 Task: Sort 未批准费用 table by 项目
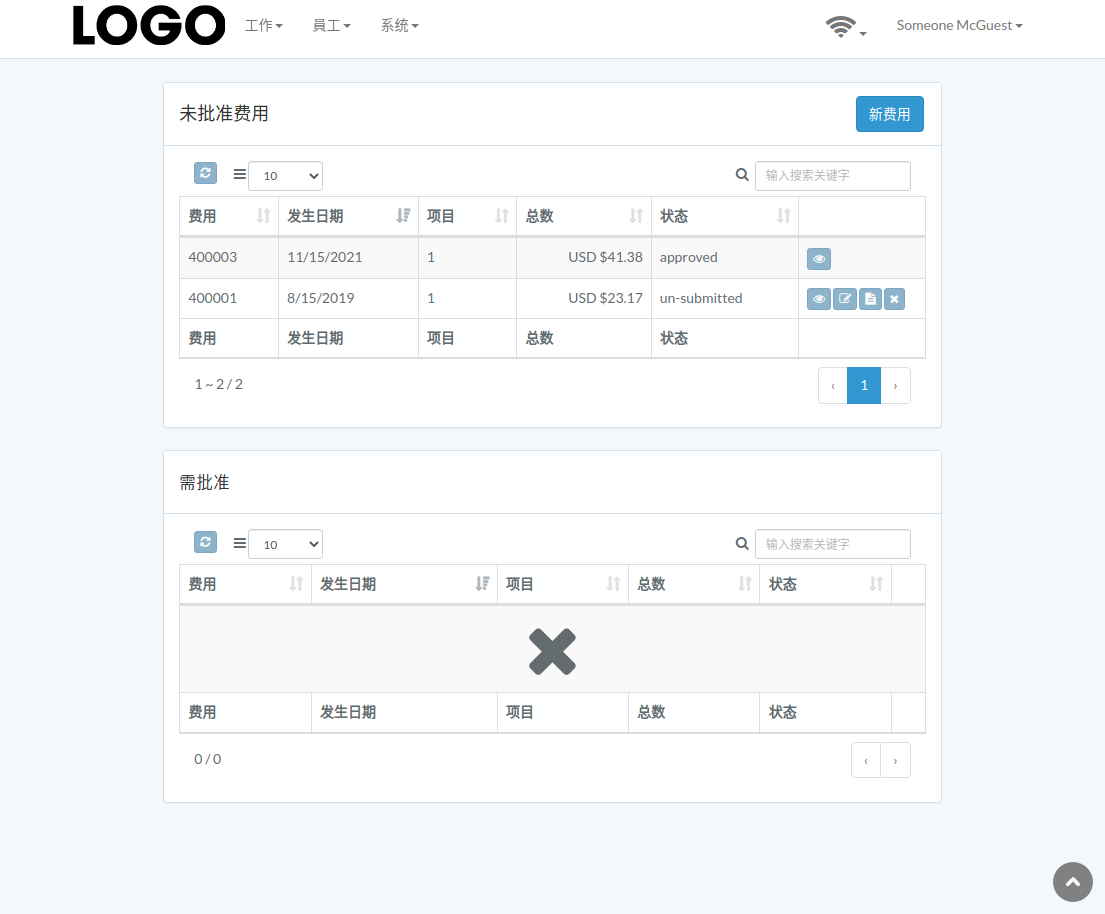pyautogui.click(x=467, y=216)
